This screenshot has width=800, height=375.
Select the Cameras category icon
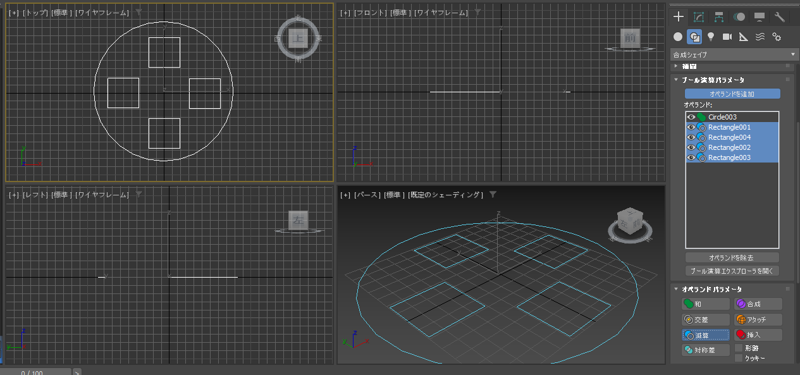727,37
